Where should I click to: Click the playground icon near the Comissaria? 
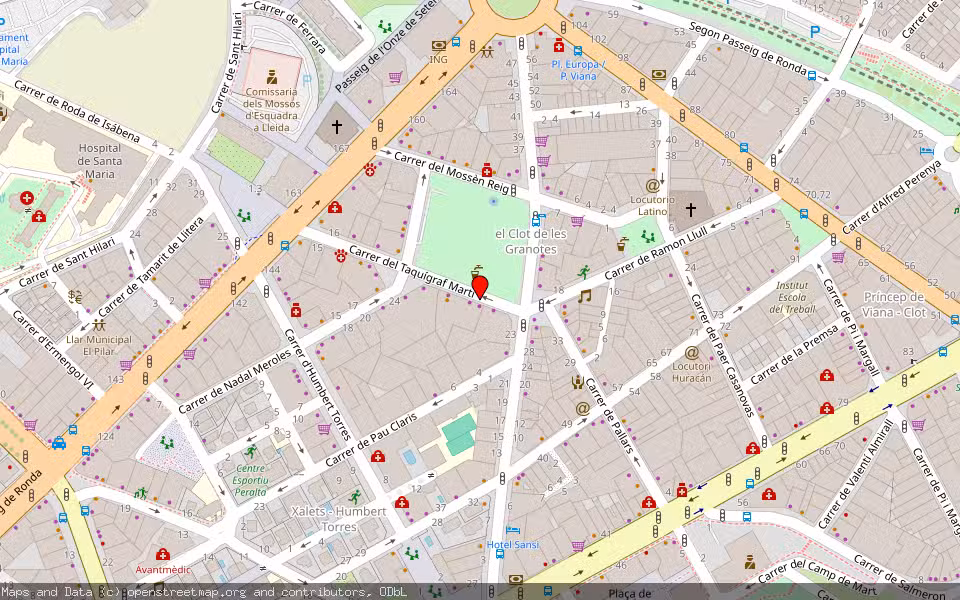click(x=385, y=27)
